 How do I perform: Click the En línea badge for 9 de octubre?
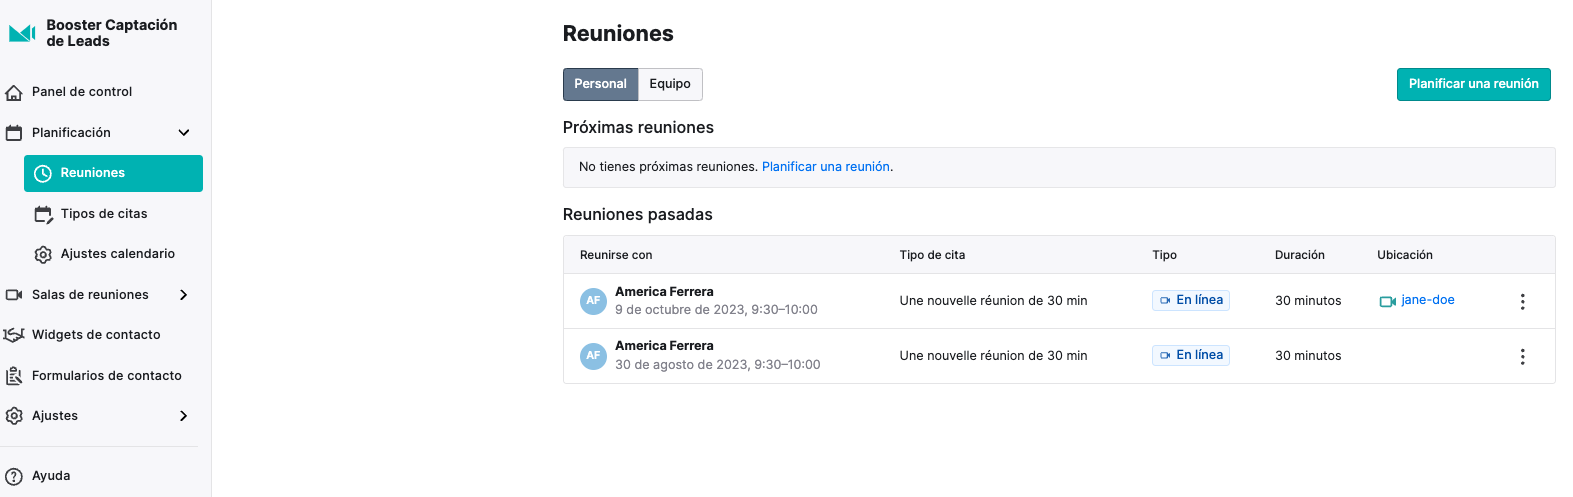click(1190, 300)
